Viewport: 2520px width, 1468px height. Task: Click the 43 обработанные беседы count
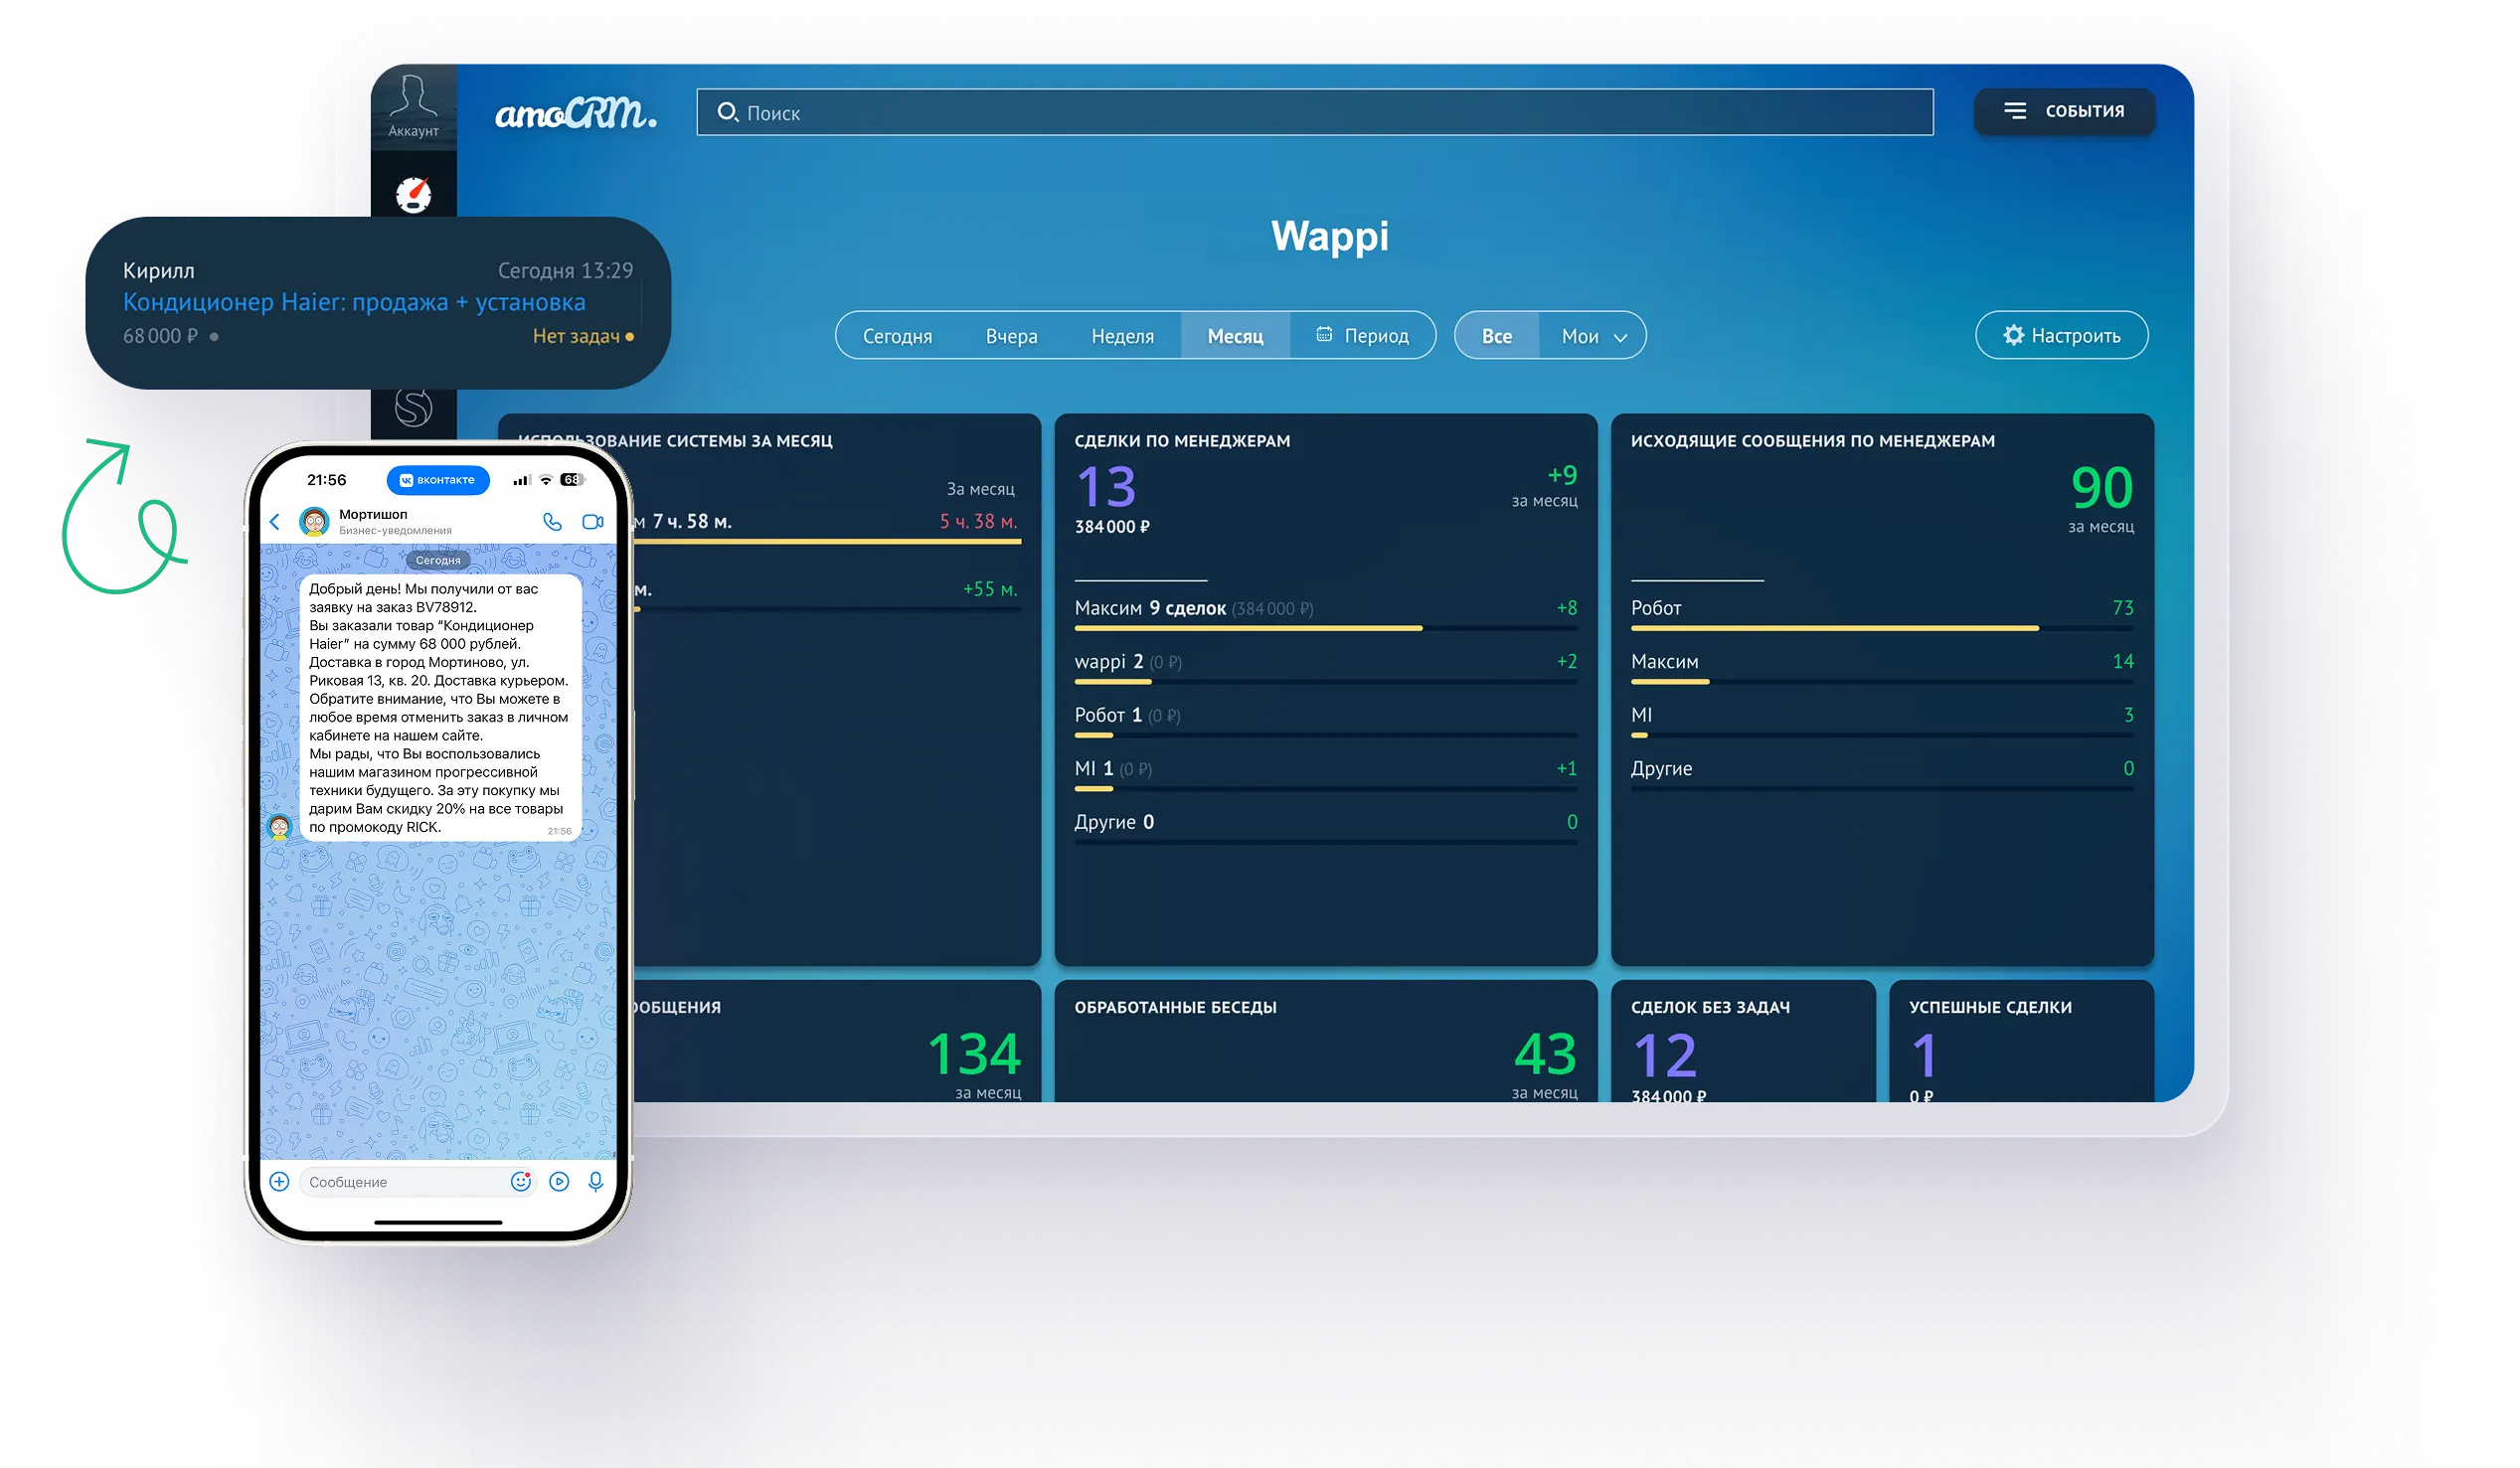click(1545, 1055)
